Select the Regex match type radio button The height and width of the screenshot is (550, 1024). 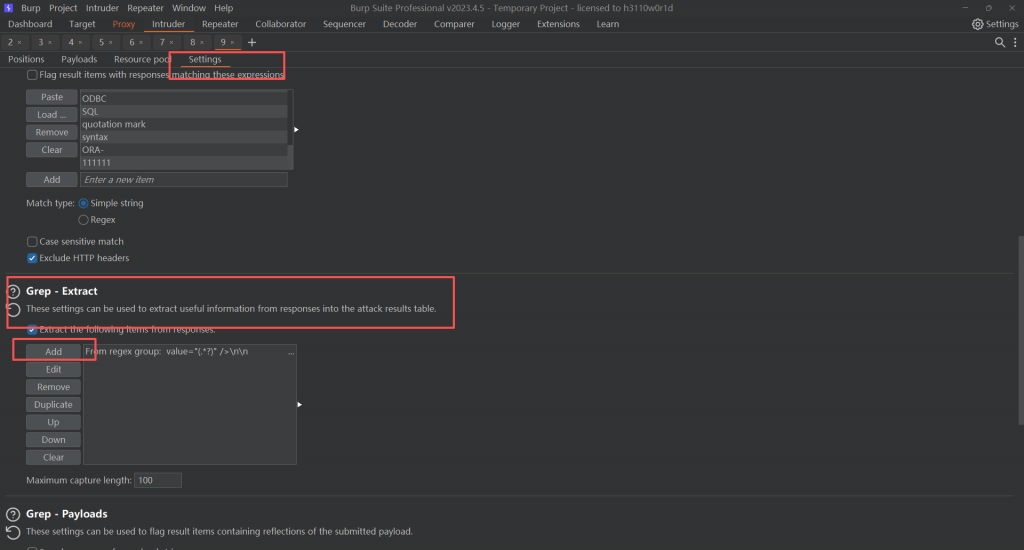pos(83,220)
